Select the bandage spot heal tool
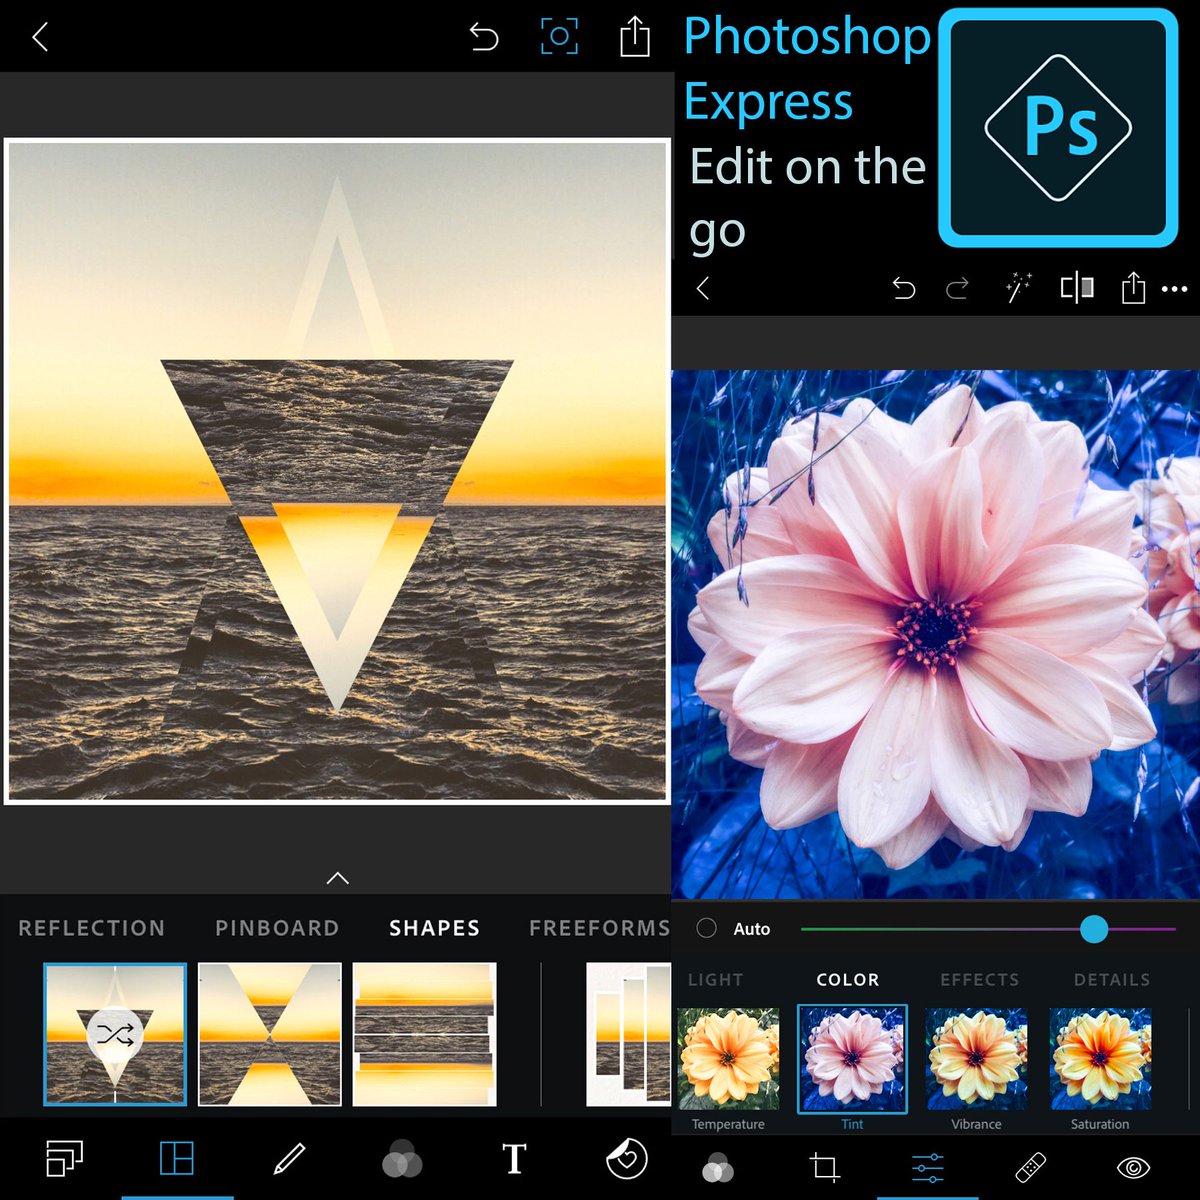 click(x=1030, y=1167)
